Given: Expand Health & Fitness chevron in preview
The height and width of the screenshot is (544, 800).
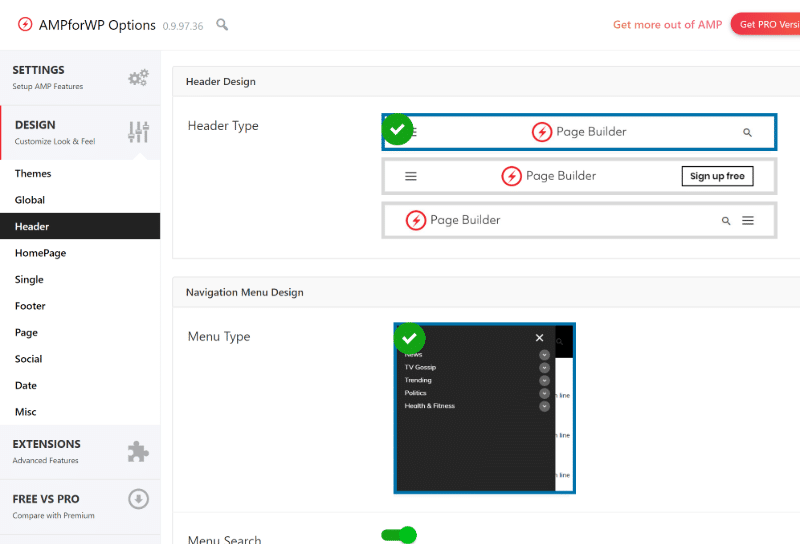Looking at the screenshot, I should tap(544, 406).
